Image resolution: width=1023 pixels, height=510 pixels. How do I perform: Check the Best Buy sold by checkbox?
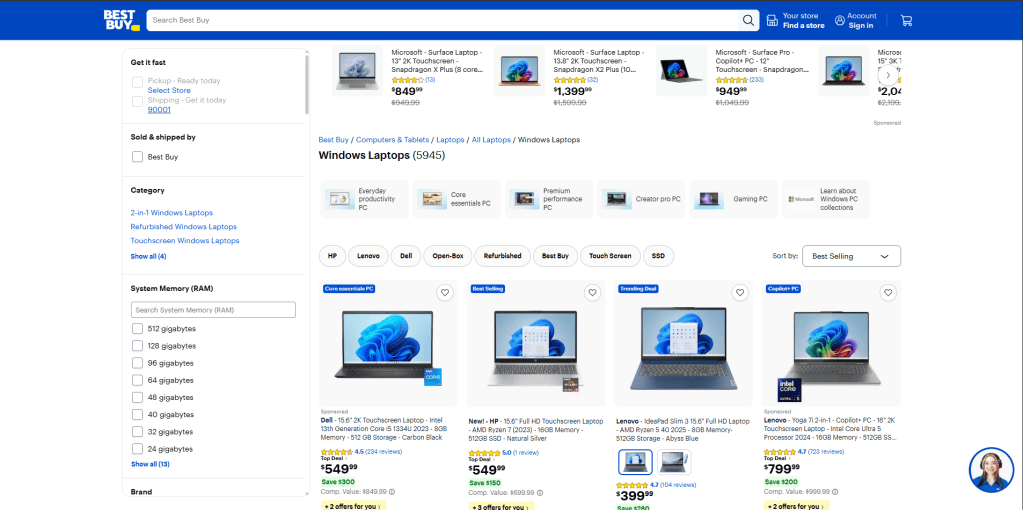point(137,157)
